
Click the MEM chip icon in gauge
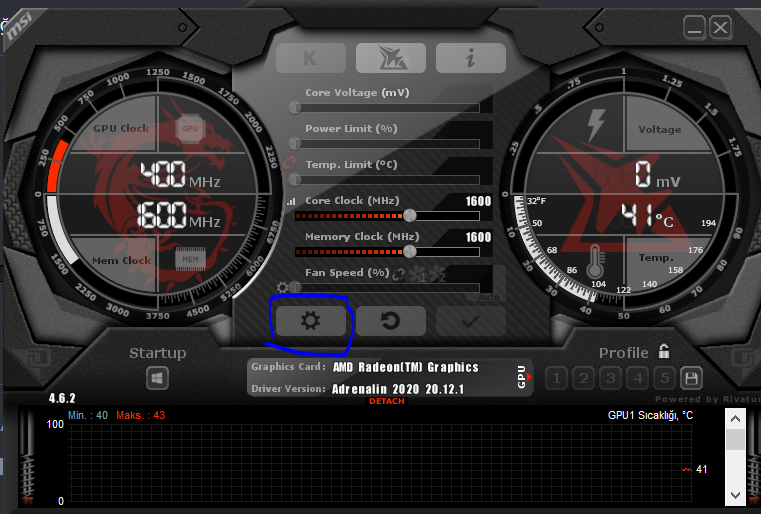click(x=190, y=259)
